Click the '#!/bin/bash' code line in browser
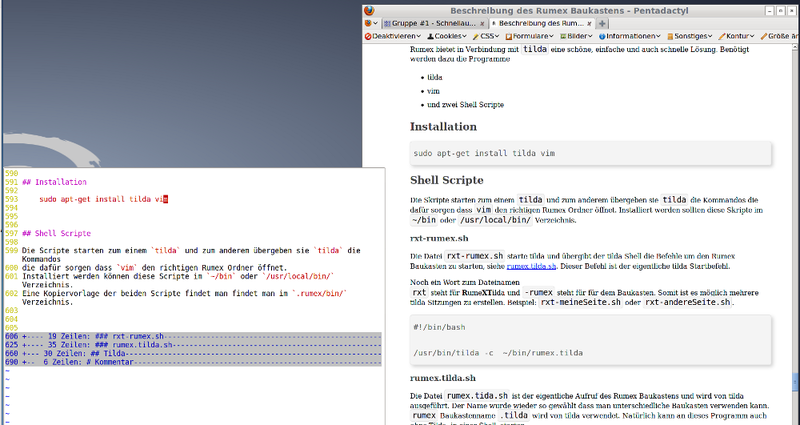The height and width of the screenshot is (425, 800). (x=439, y=327)
